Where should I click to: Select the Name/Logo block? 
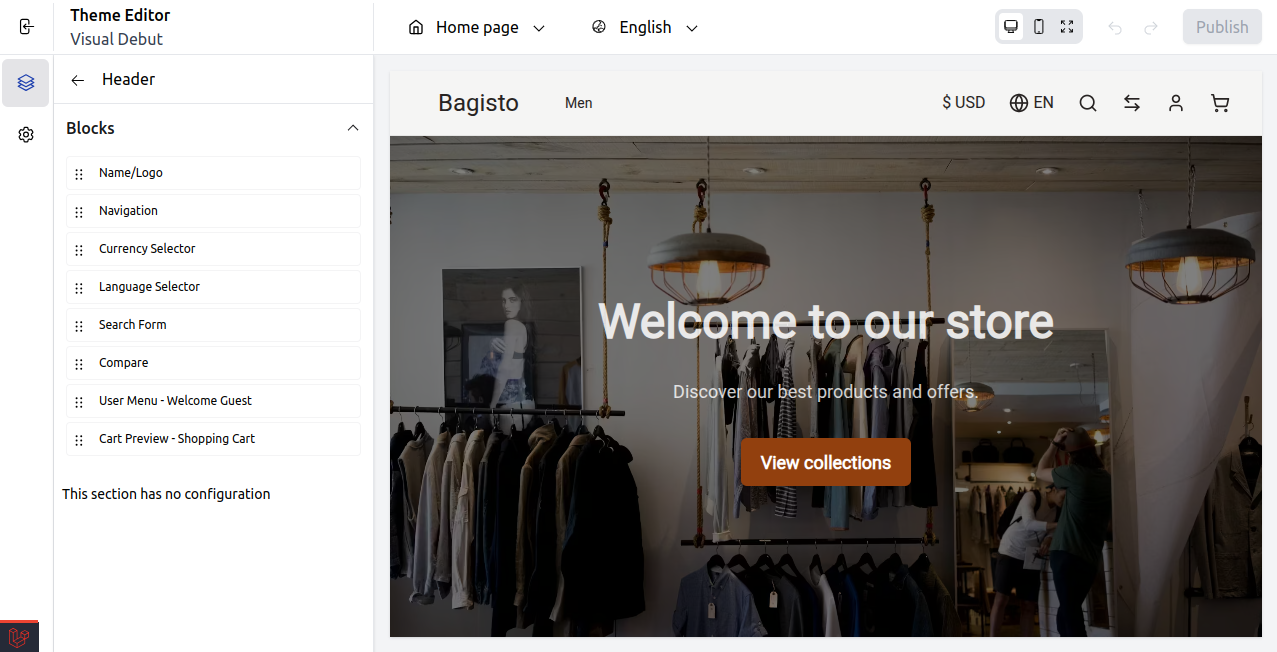pyautogui.click(x=213, y=173)
